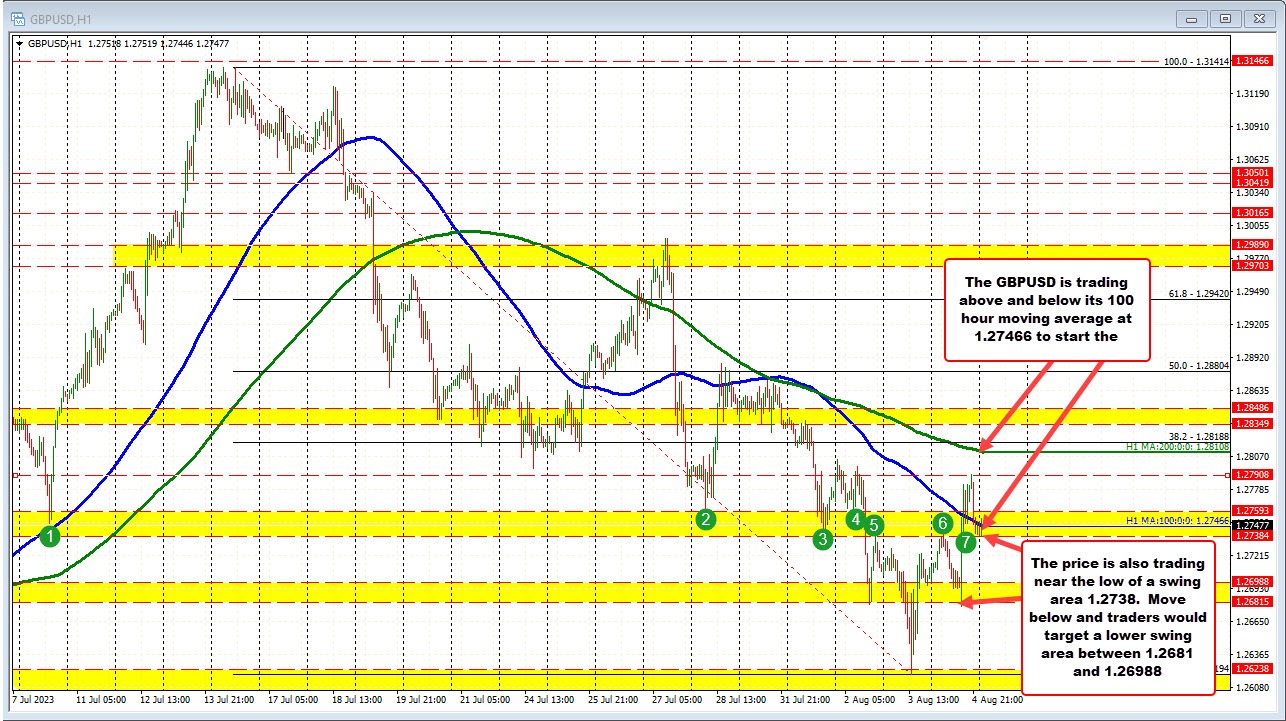Select the swing area 1.2738 annotation box
The image size is (1286, 721).
[1118, 618]
